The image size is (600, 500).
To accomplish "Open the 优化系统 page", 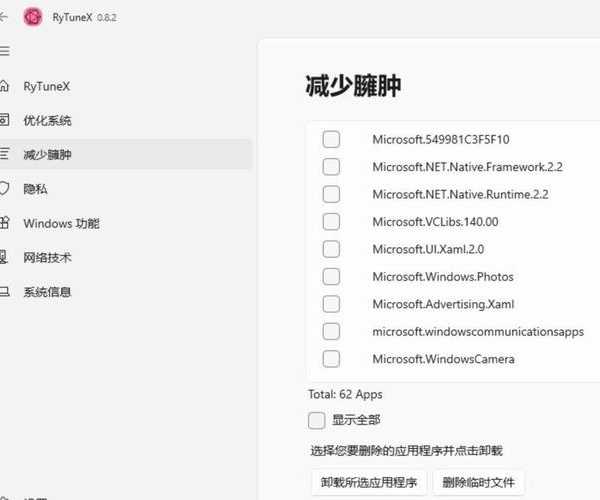I will 47,120.
